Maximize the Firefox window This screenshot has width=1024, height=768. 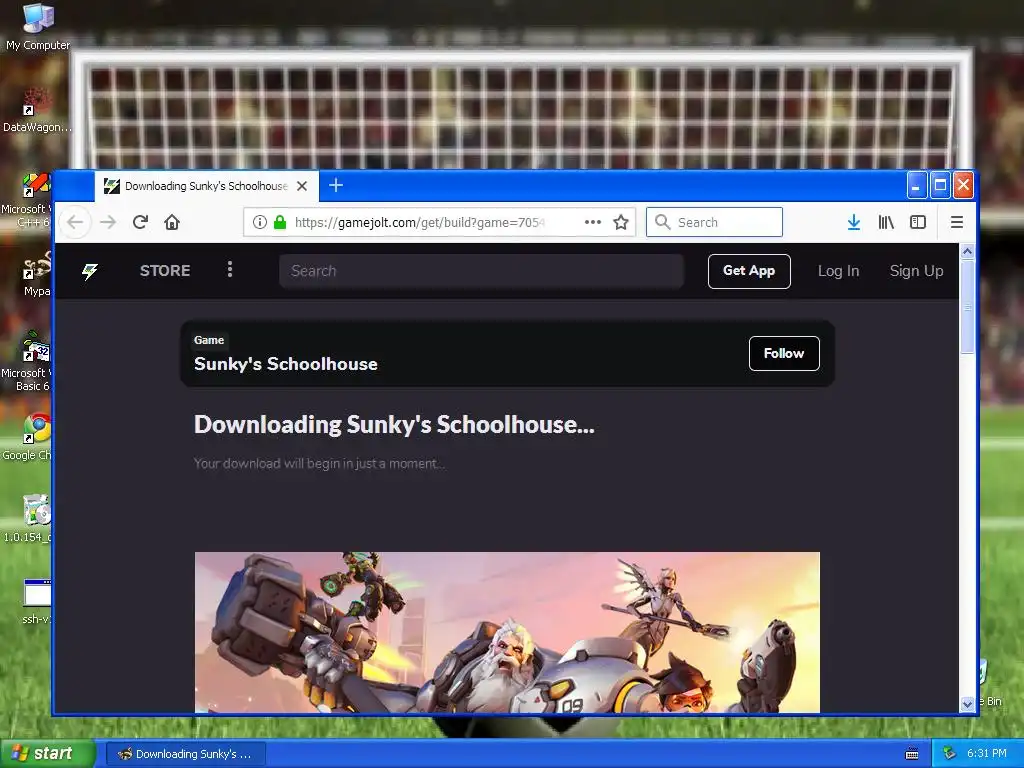(940, 185)
